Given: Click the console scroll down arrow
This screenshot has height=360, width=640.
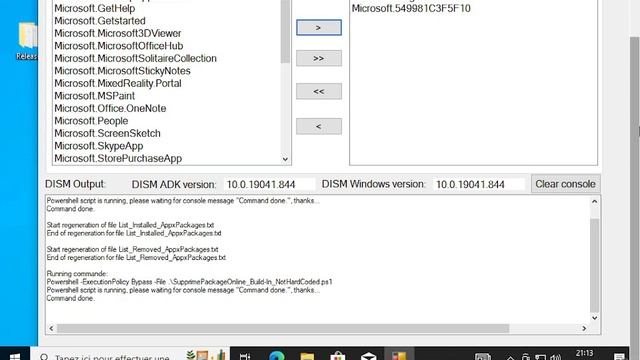Looking at the screenshot, I should click(x=595, y=318).
